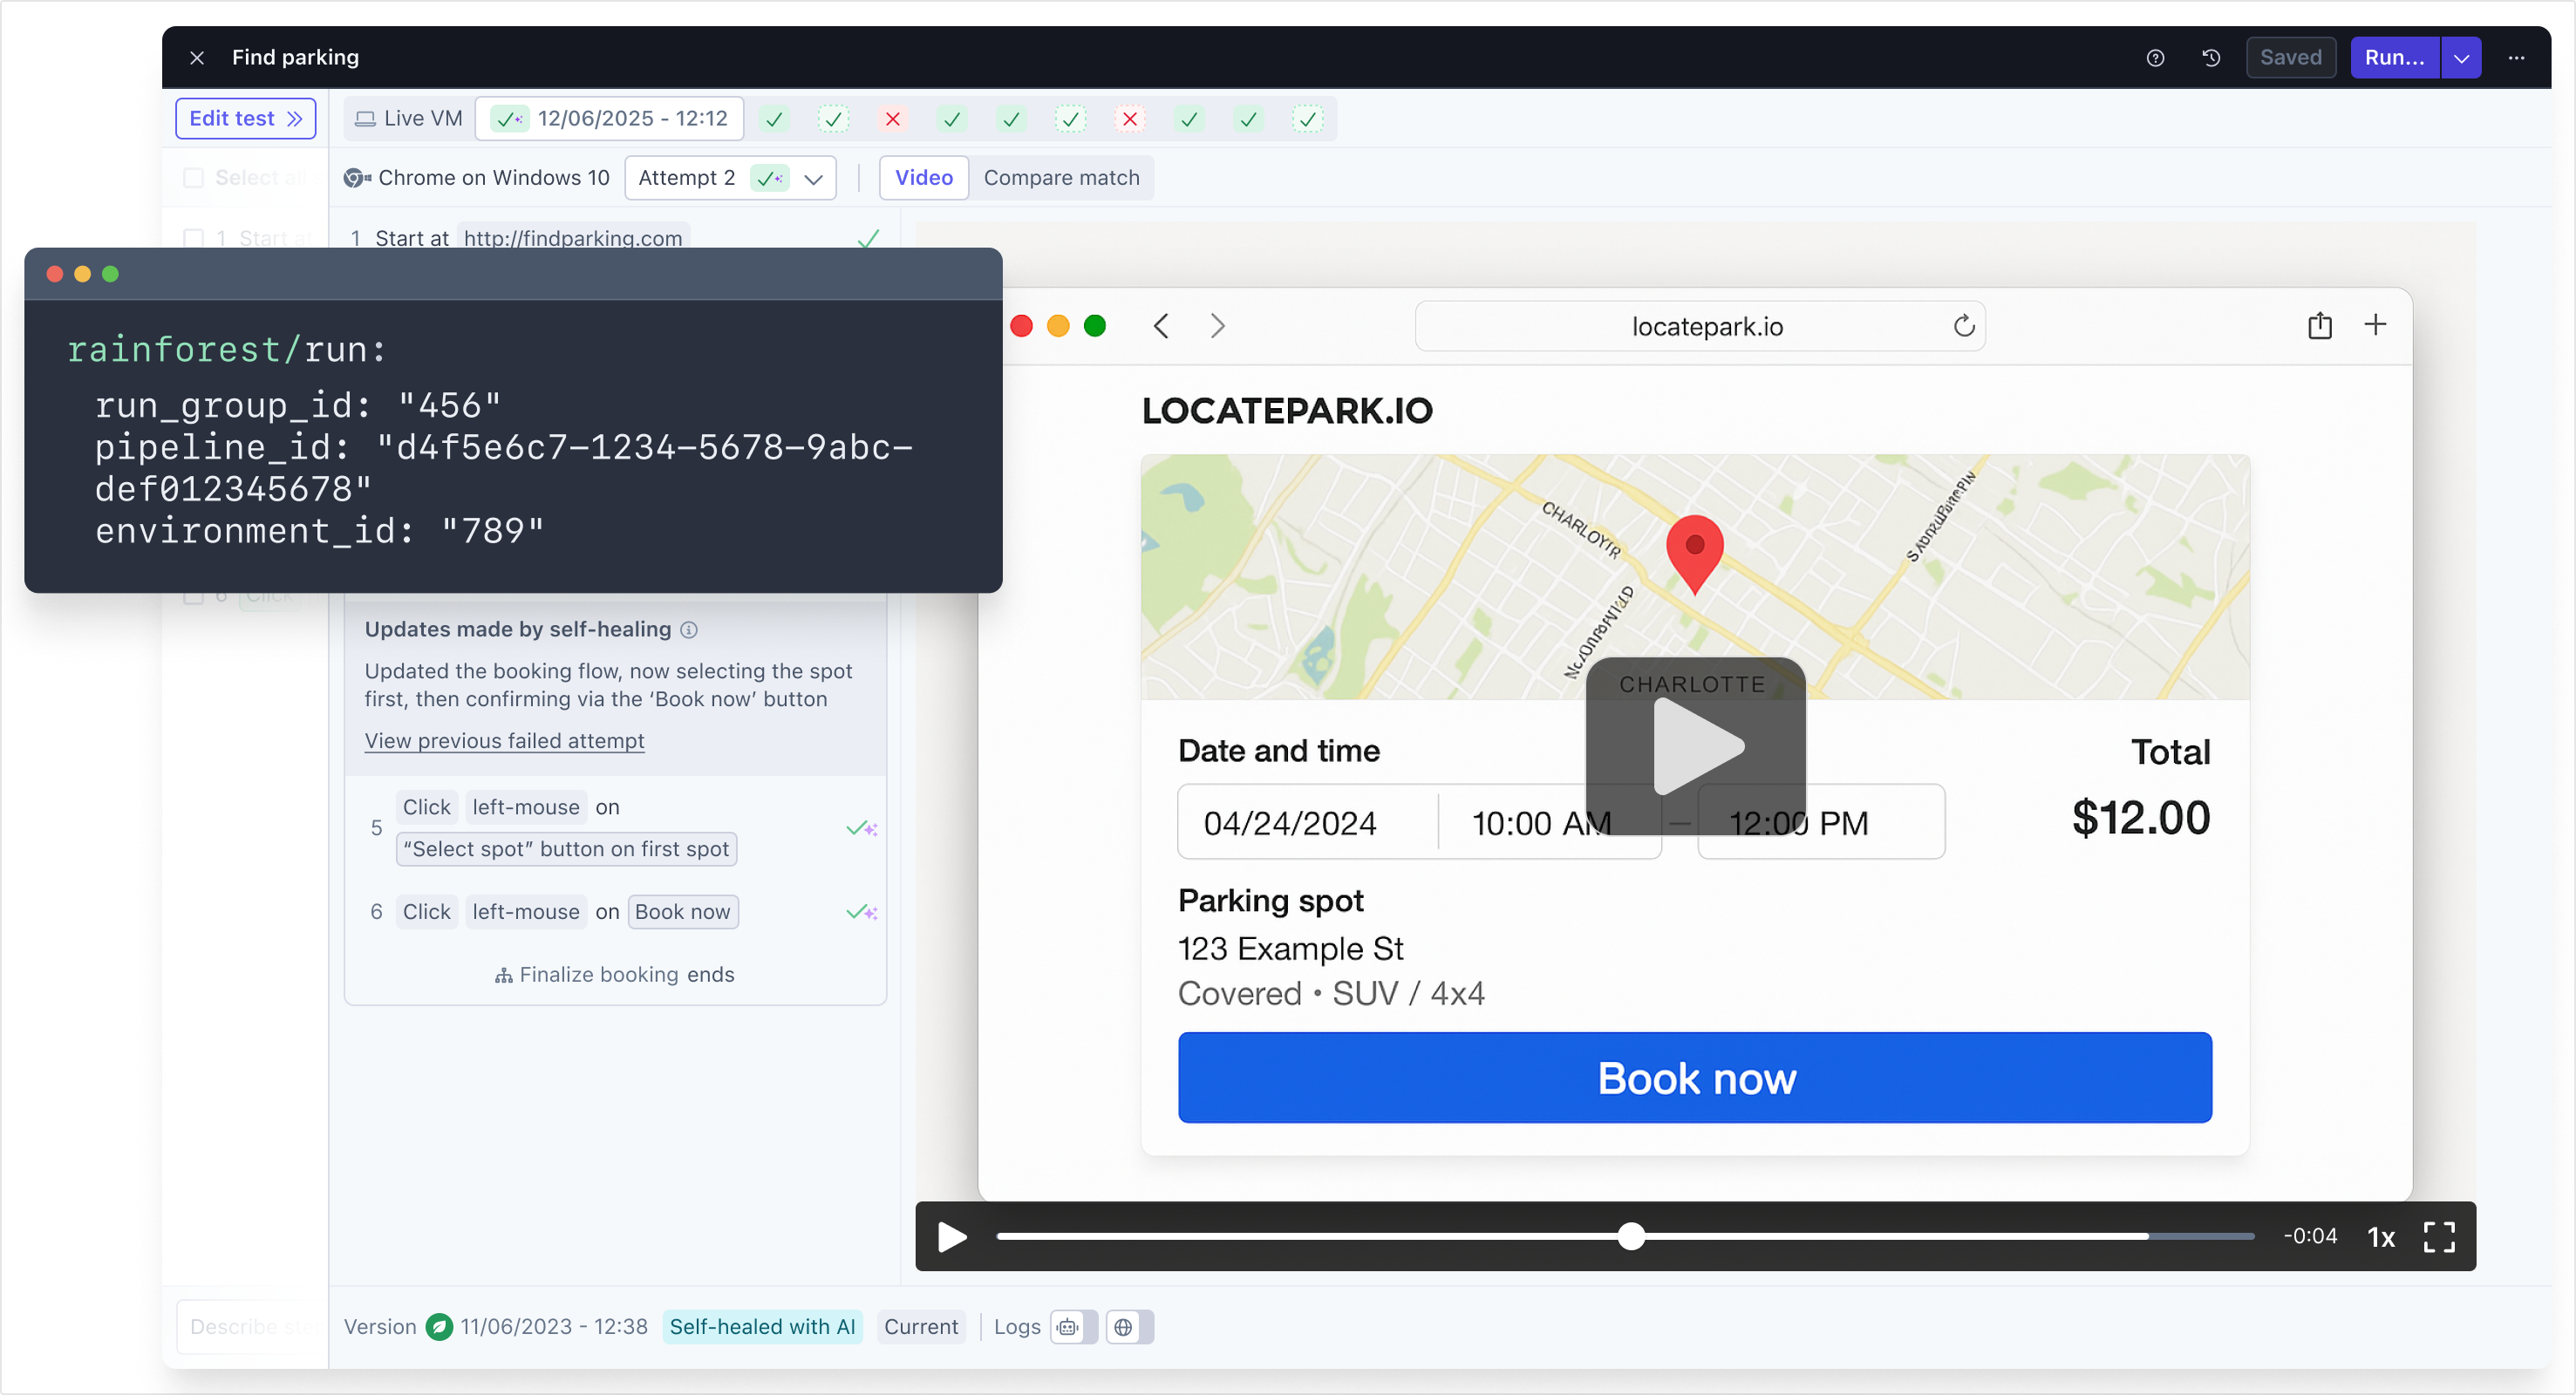Switch to the Compare match tab
The height and width of the screenshot is (1395, 2576).
(1061, 178)
